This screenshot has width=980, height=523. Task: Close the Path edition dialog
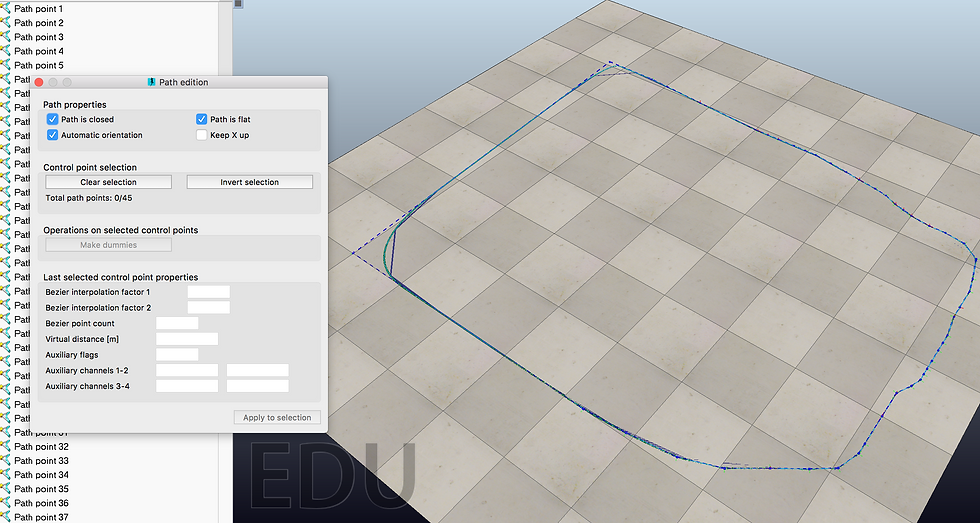pos(38,82)
